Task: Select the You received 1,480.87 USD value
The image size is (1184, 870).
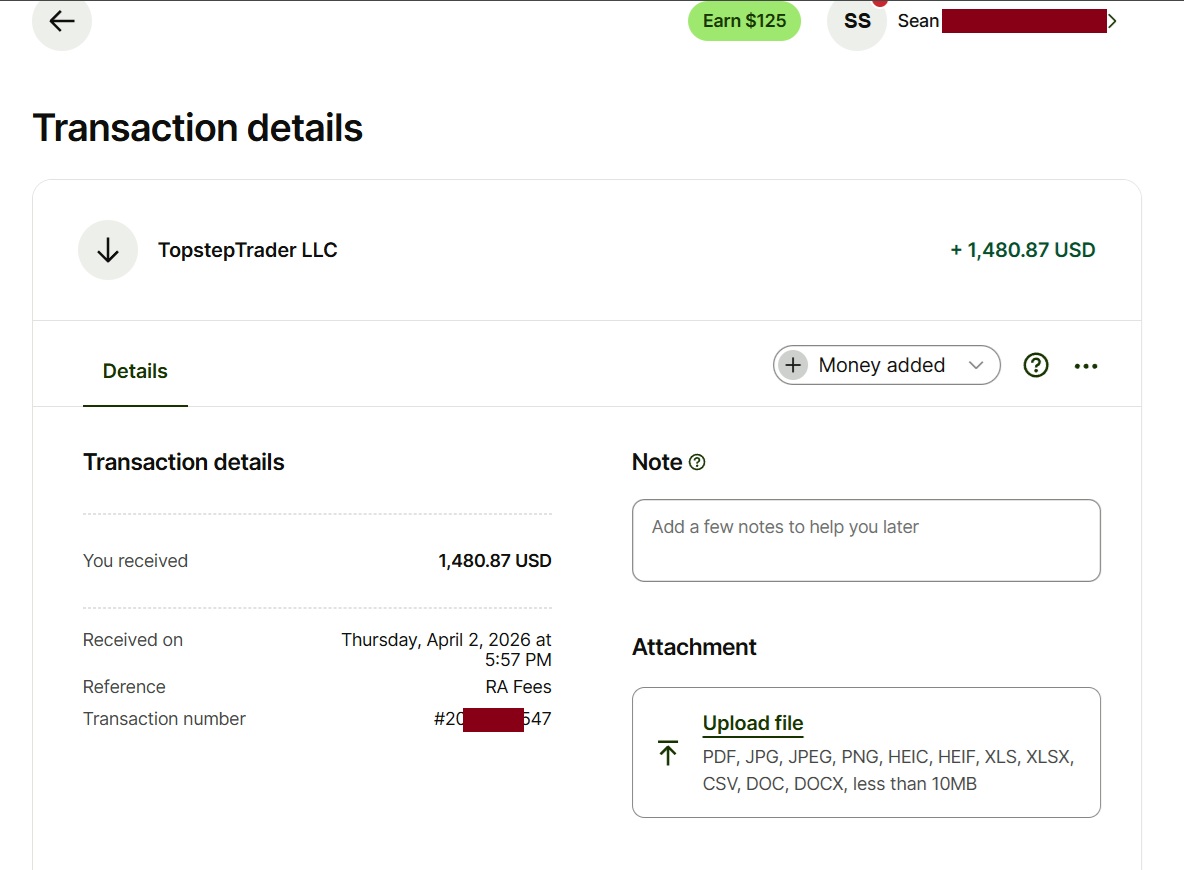Action: [x=495, y=560]
